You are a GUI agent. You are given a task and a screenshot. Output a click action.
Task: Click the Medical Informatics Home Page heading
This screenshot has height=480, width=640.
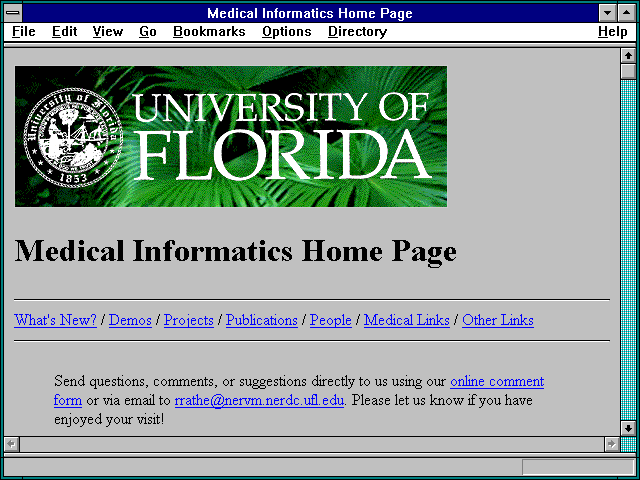(236, 251)
